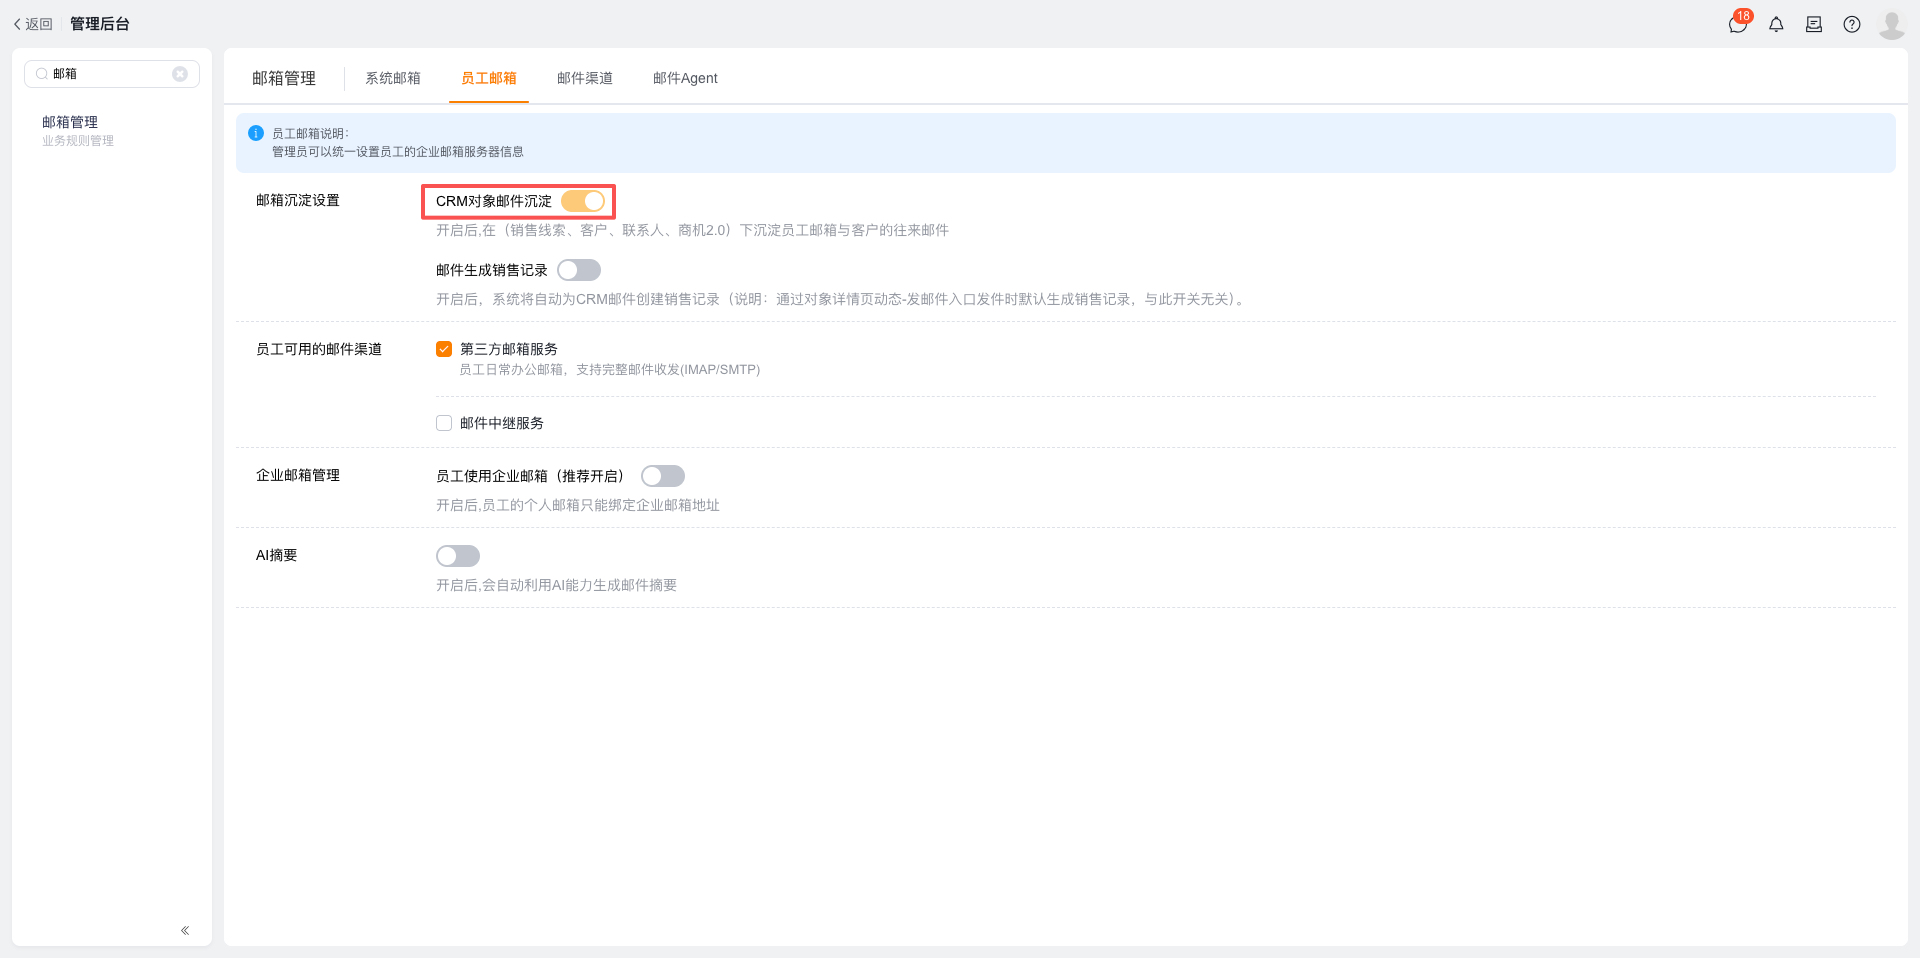Uncheck 第三方邮箱服务 checkbox
The height and width of the screenshot is (958, 1920).
(444, 349)
